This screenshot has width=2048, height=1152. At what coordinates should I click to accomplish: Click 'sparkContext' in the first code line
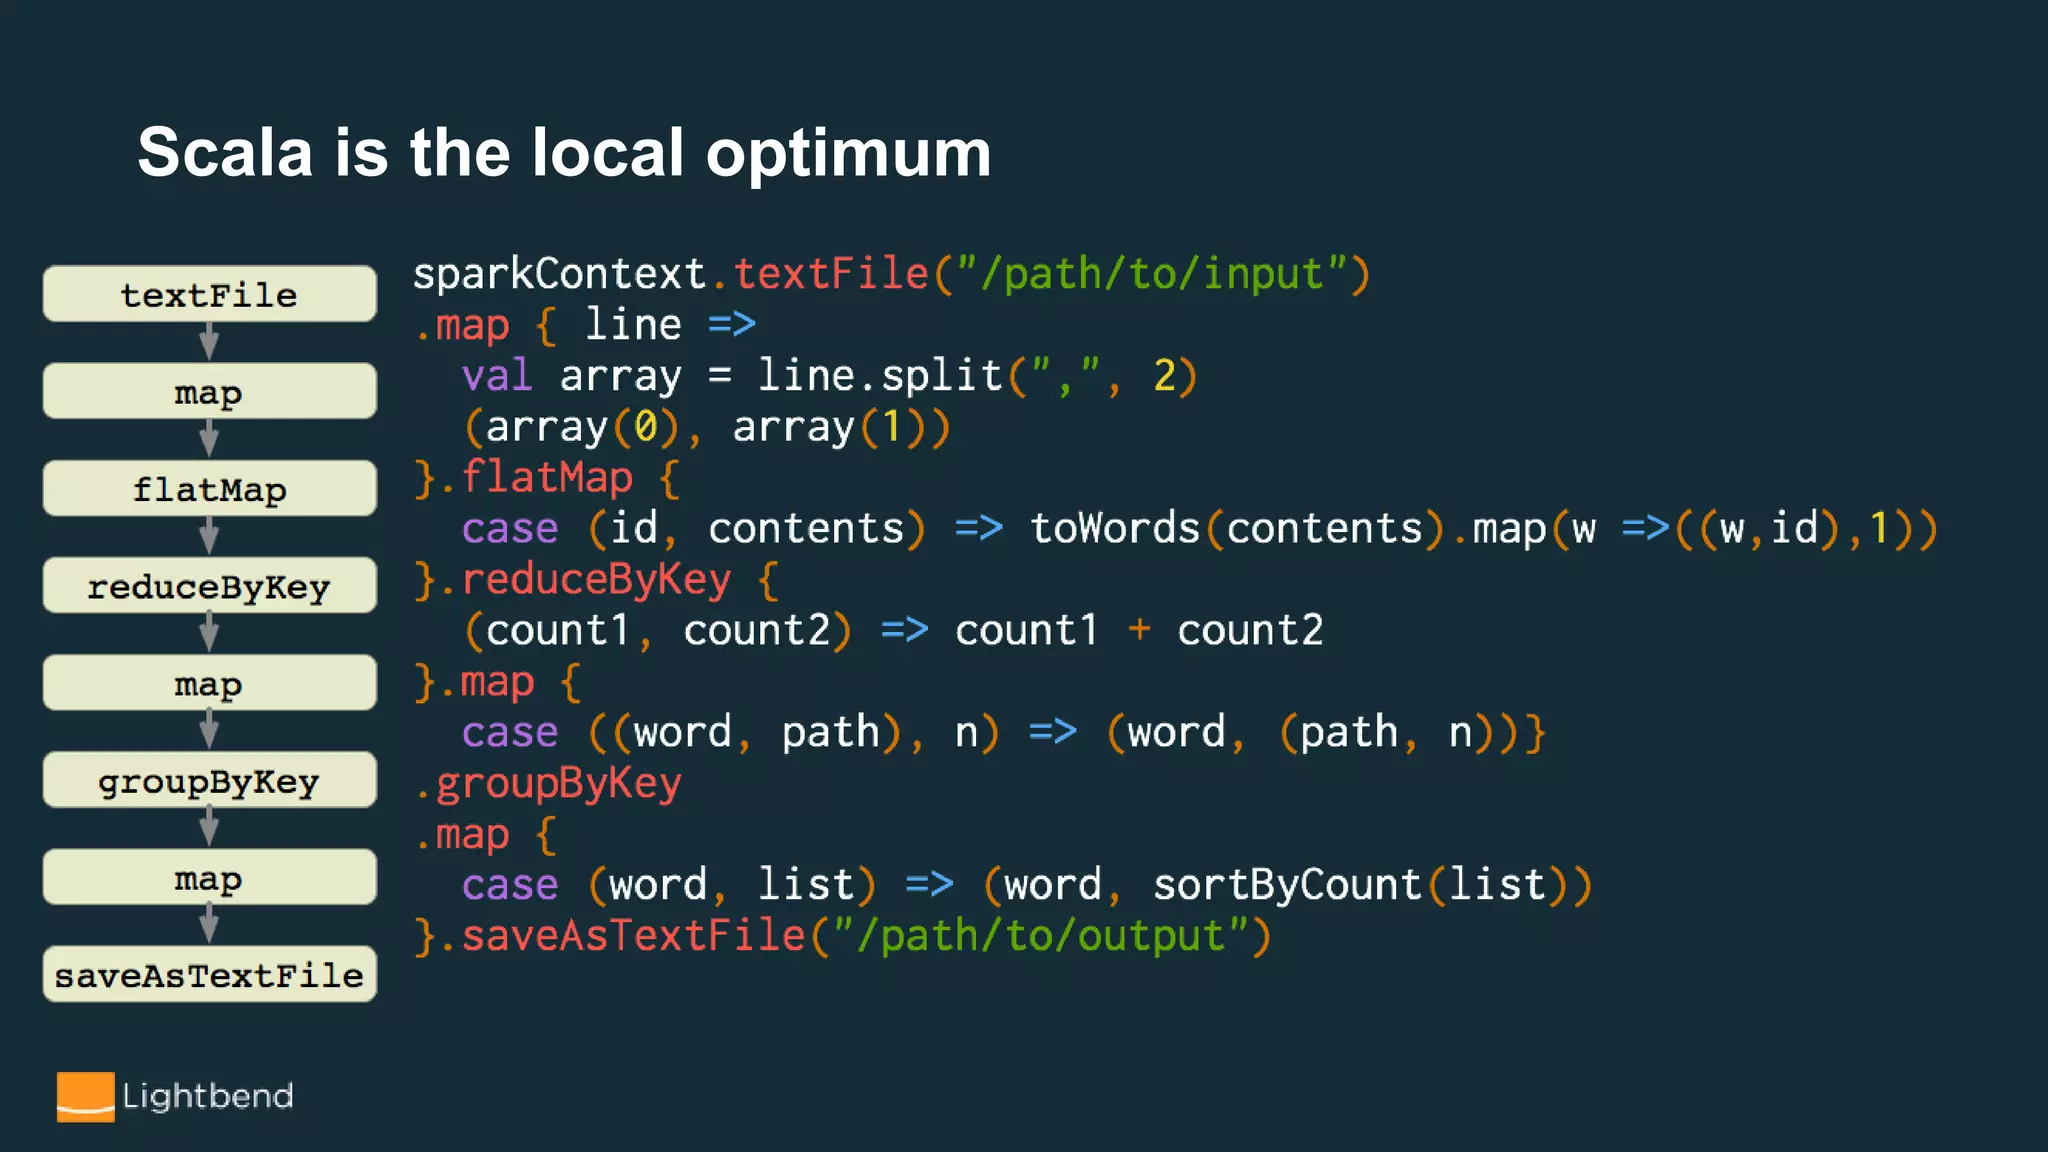click(x=559, y=273)
